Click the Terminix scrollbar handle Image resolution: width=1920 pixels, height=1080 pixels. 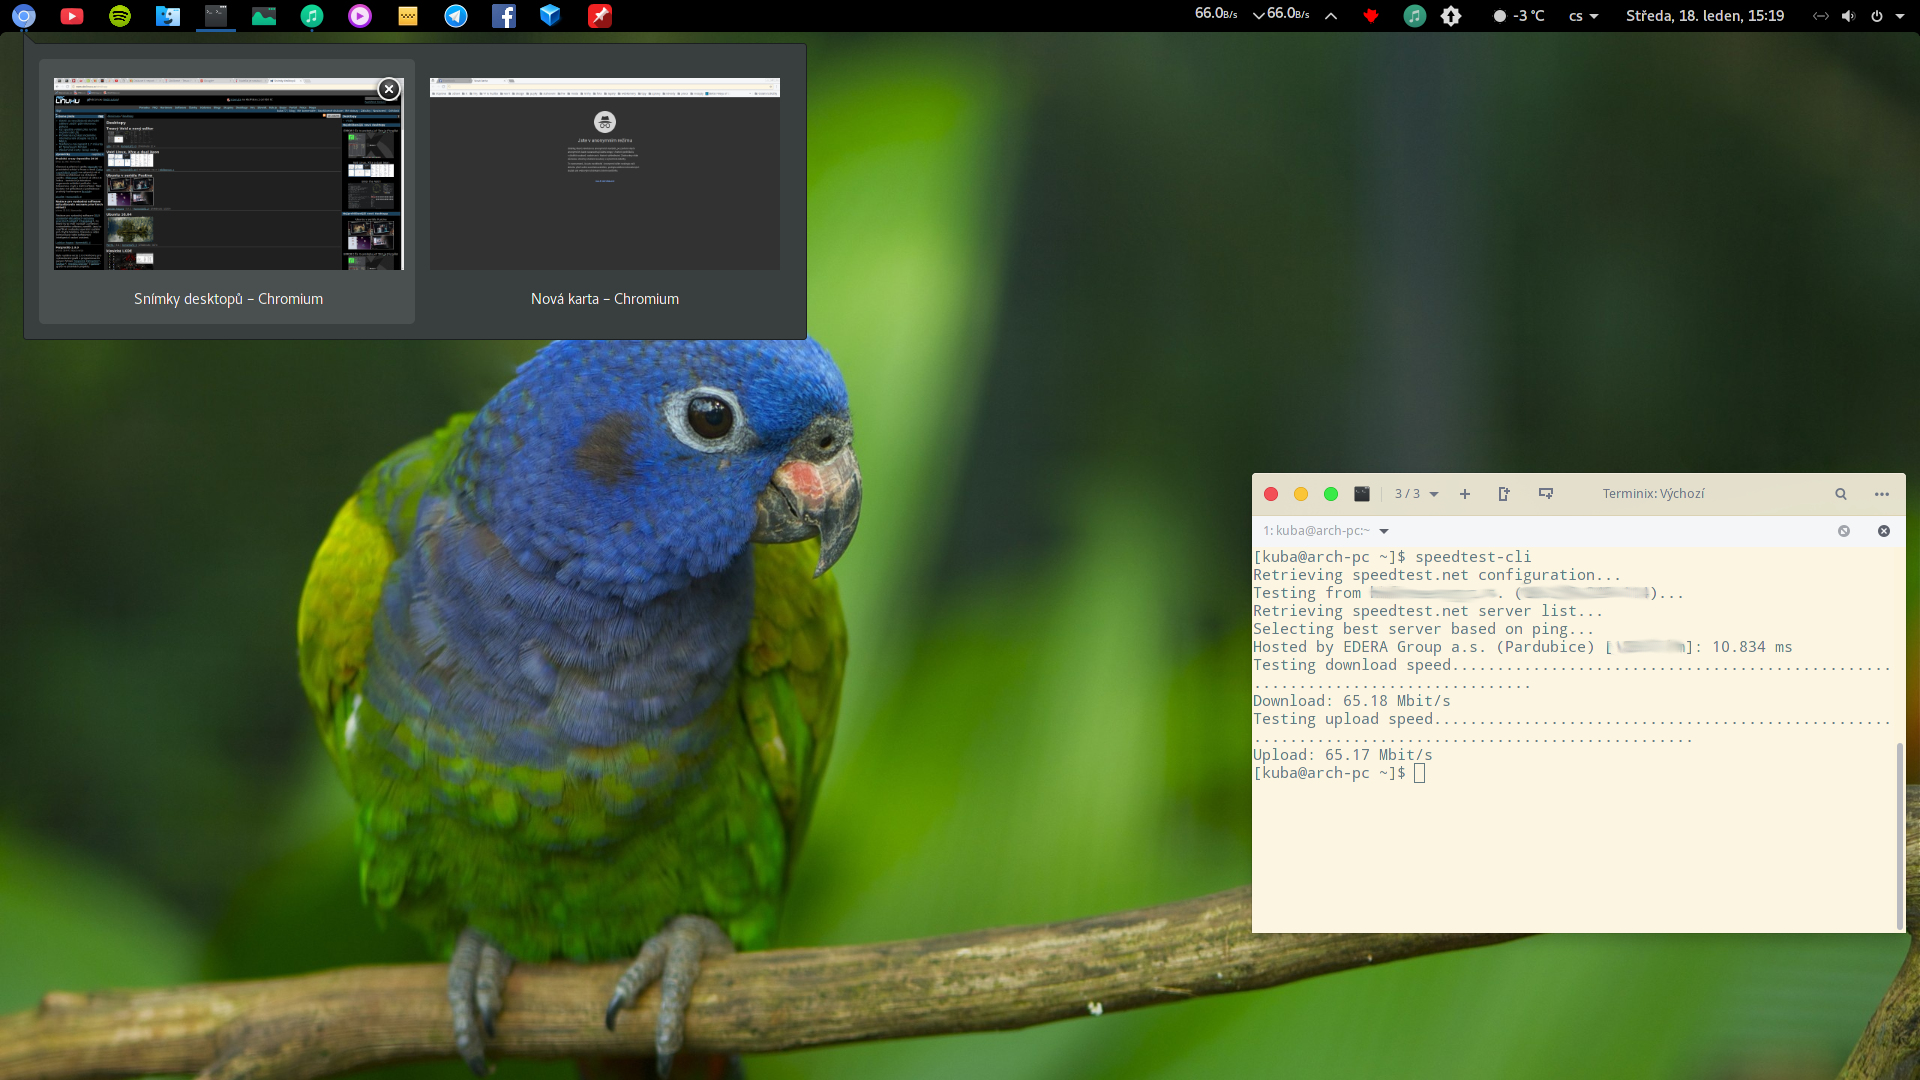(1900, 836)
